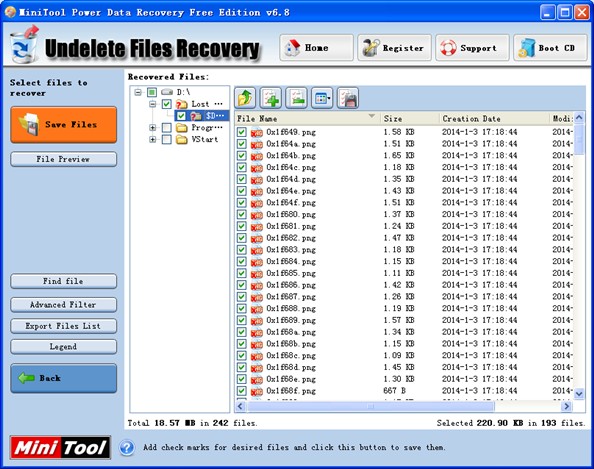Click the Save Files button
The width and height of the screenshot is (594, 469).
click(63, 125)
